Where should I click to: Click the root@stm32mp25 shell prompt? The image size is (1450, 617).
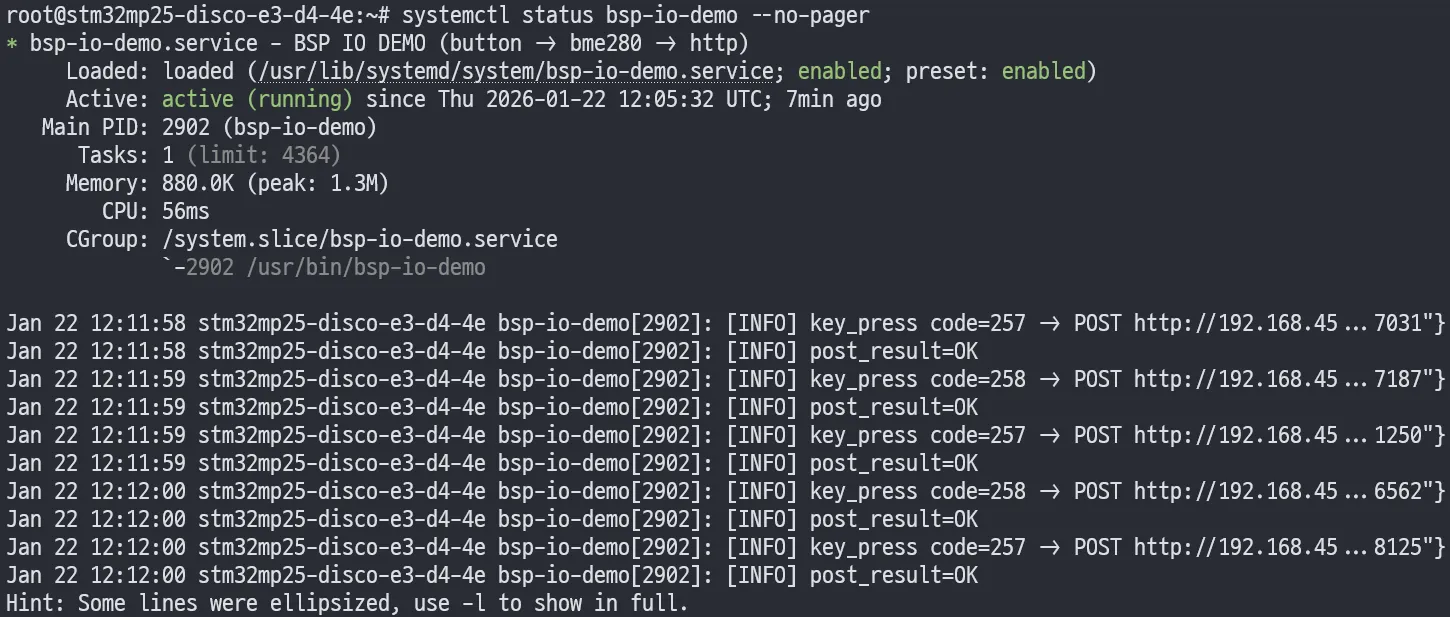200,16
